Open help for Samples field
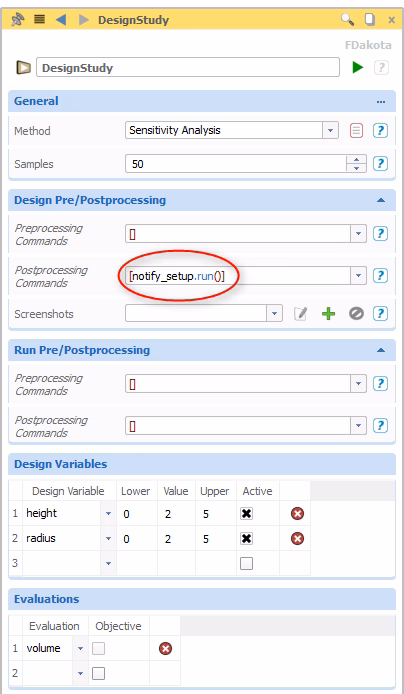Screen dimensions: 404x694 tap(381, 164)
